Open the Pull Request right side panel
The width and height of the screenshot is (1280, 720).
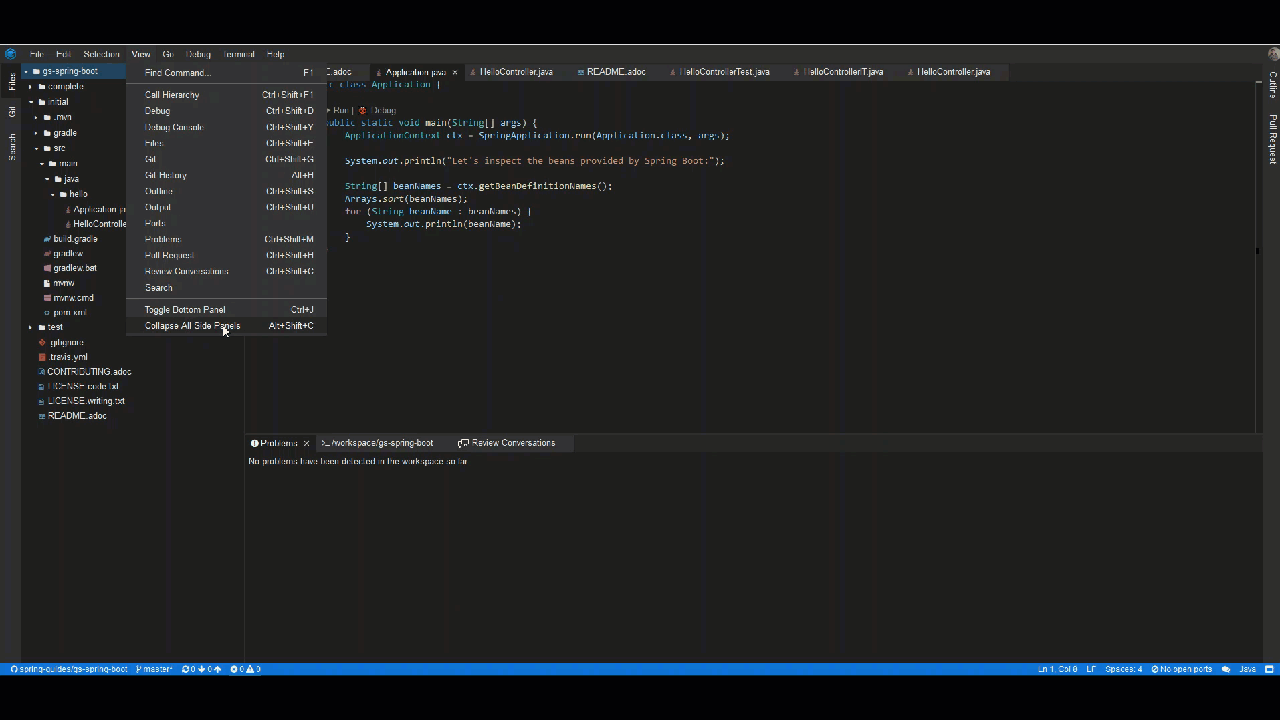tap(1272, 139)
